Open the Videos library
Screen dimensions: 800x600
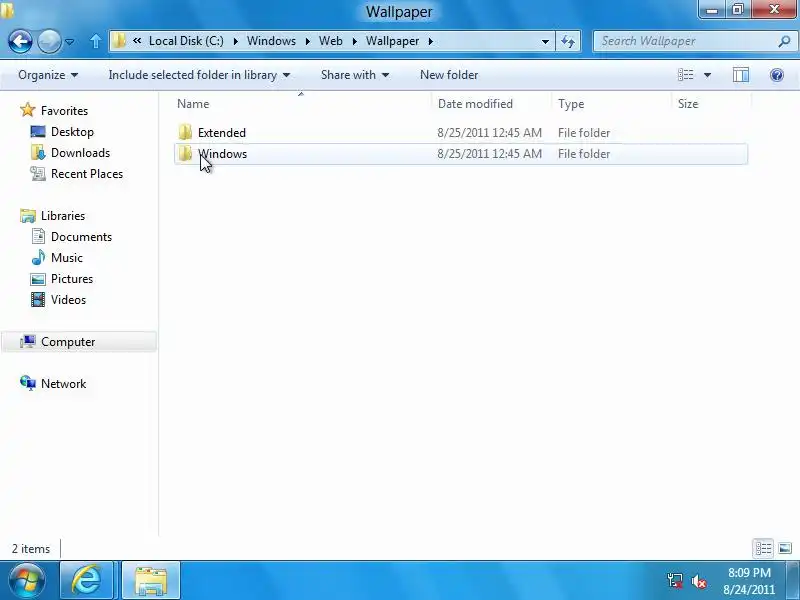point(68,299)
